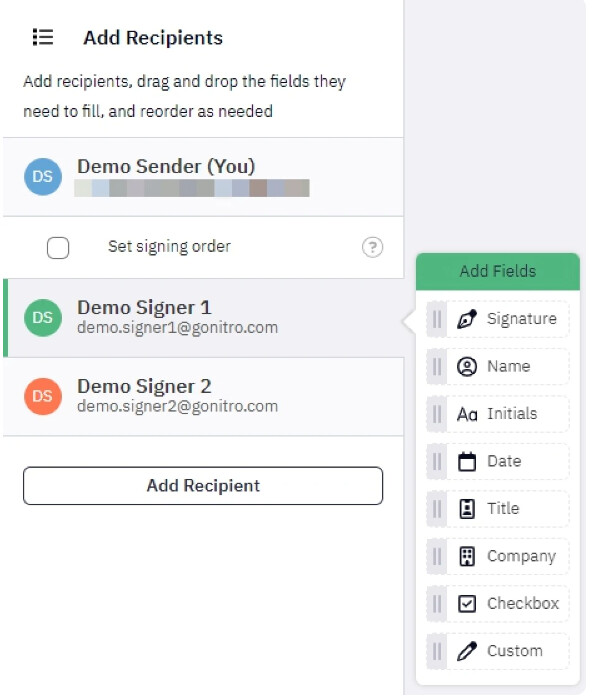Image resolution: width=593 pixels, height=697 pixels.
Task: Click the list icon beside Add Recipients
Action: [x=43, y=37]
